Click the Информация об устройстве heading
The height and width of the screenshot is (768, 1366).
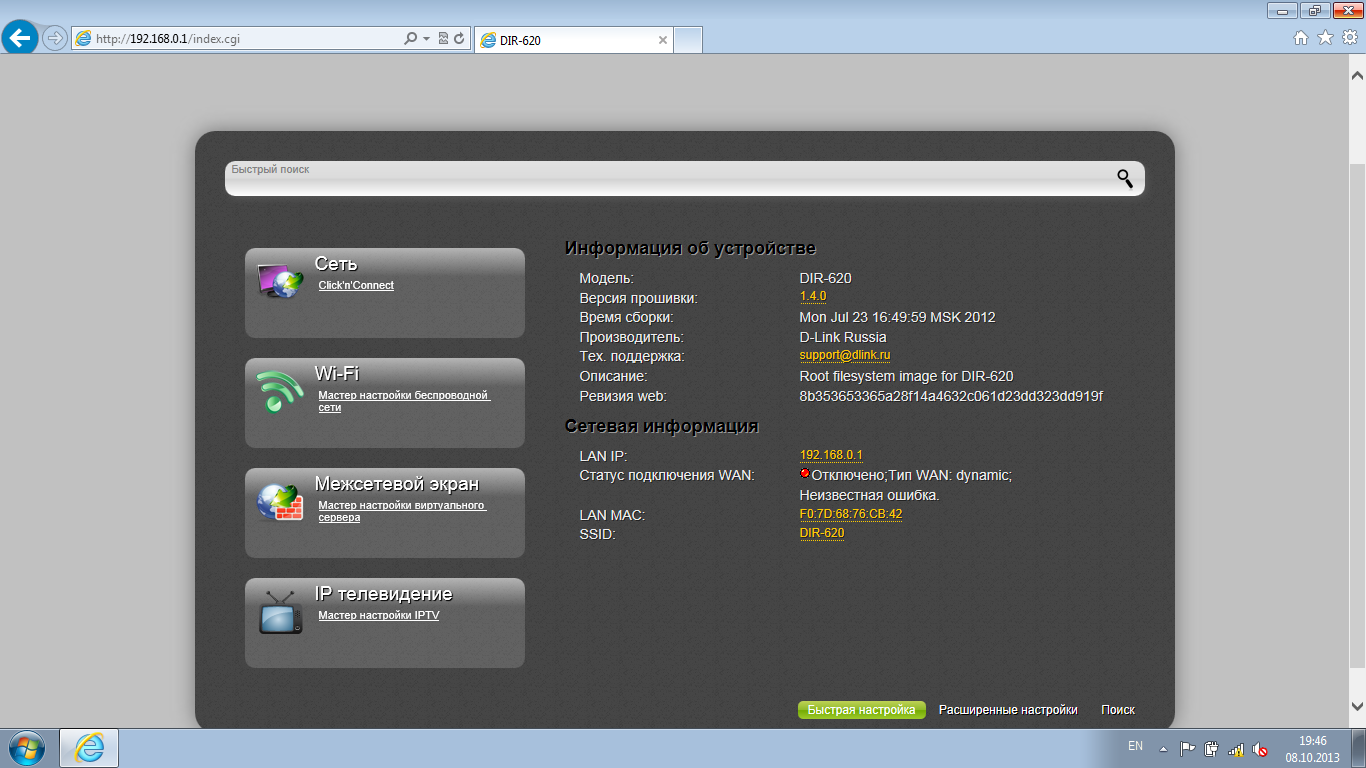690,248
